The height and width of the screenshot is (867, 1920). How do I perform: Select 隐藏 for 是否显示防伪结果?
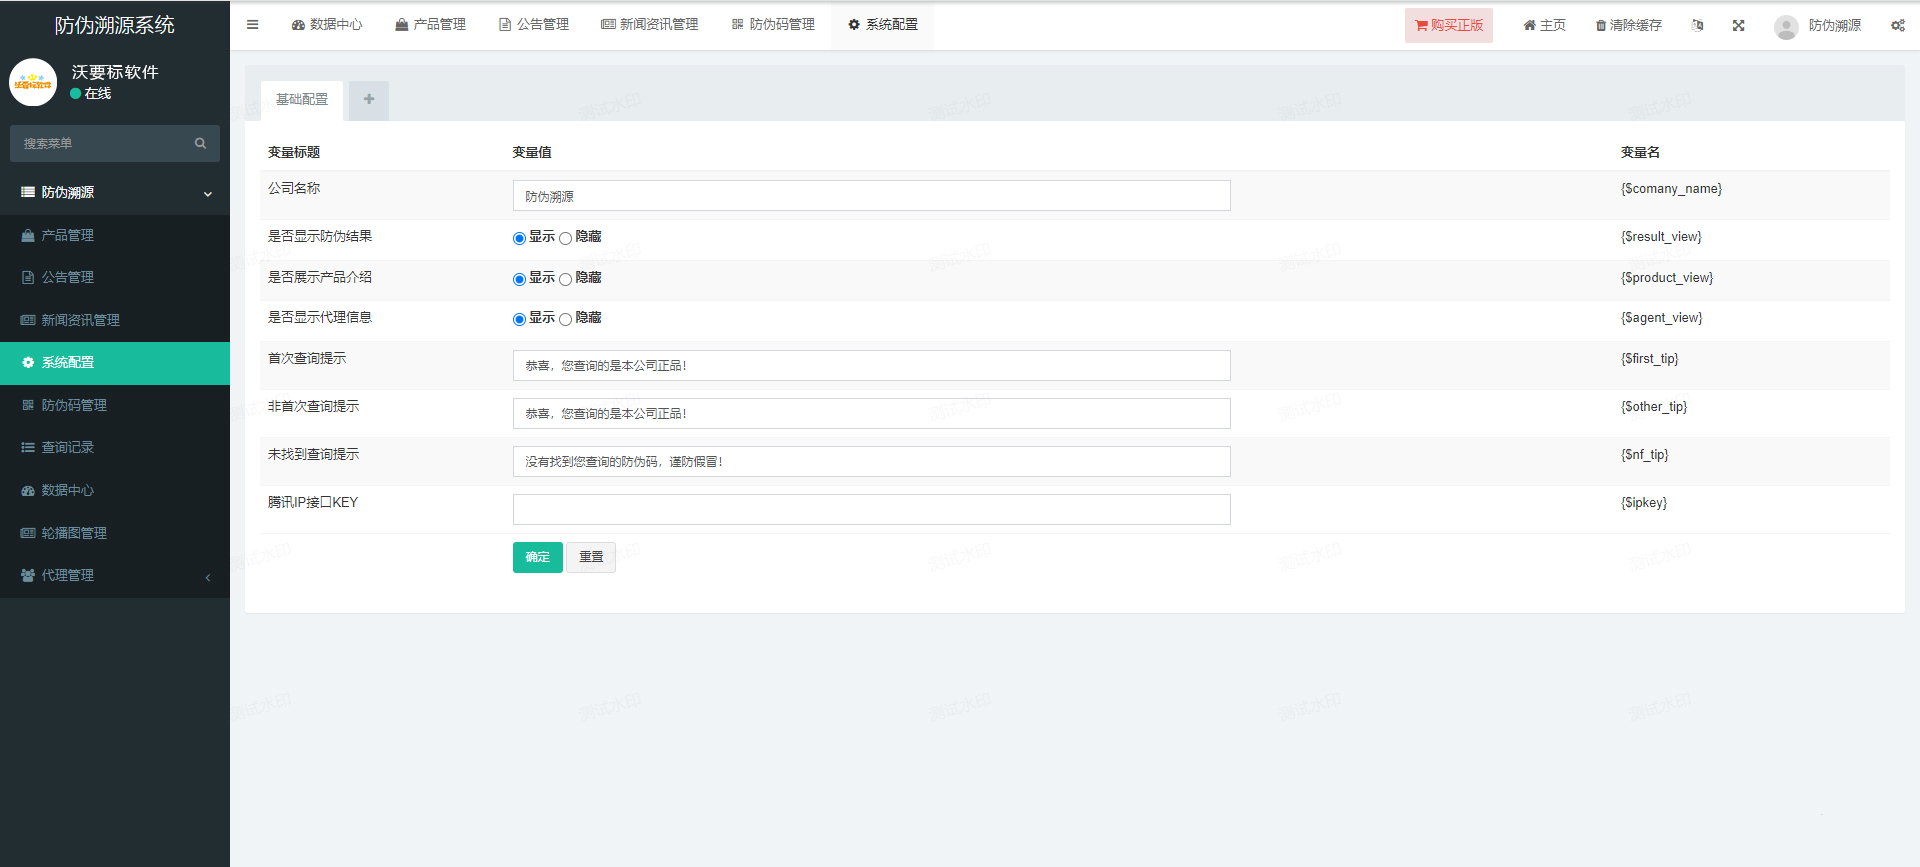(565, 239)
